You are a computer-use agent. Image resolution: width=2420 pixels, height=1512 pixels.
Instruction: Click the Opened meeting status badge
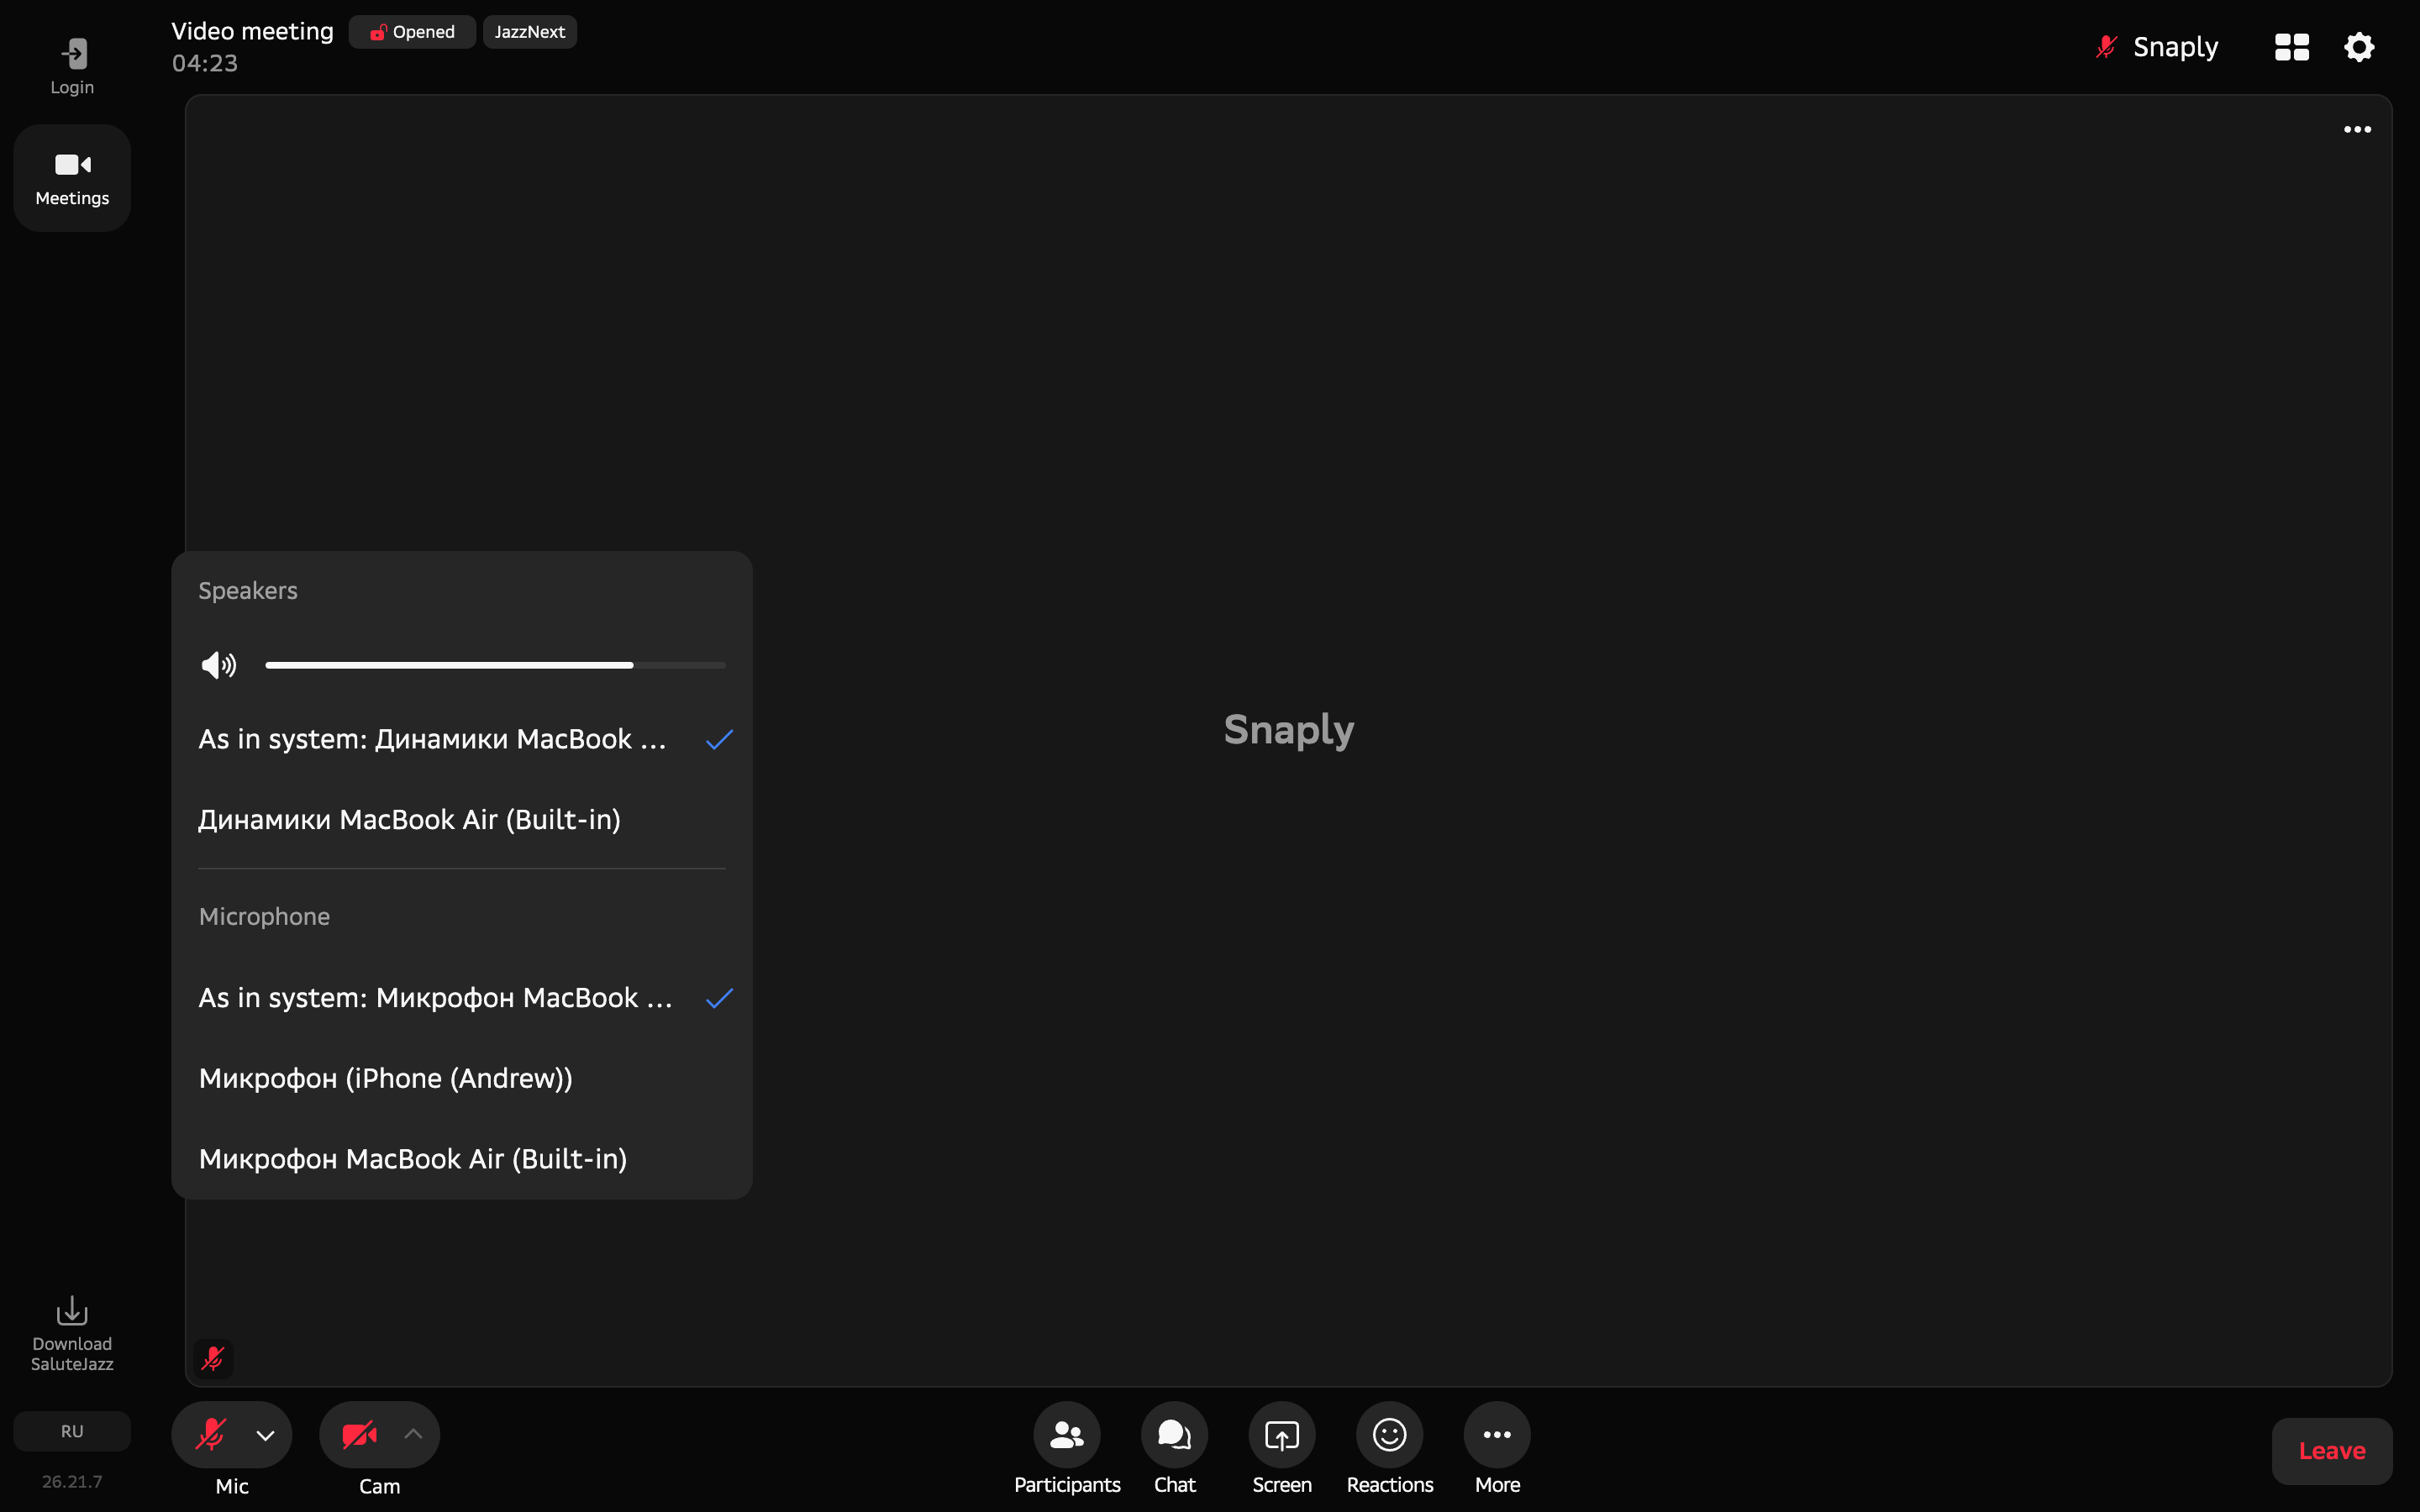click(x=412, y=32)
